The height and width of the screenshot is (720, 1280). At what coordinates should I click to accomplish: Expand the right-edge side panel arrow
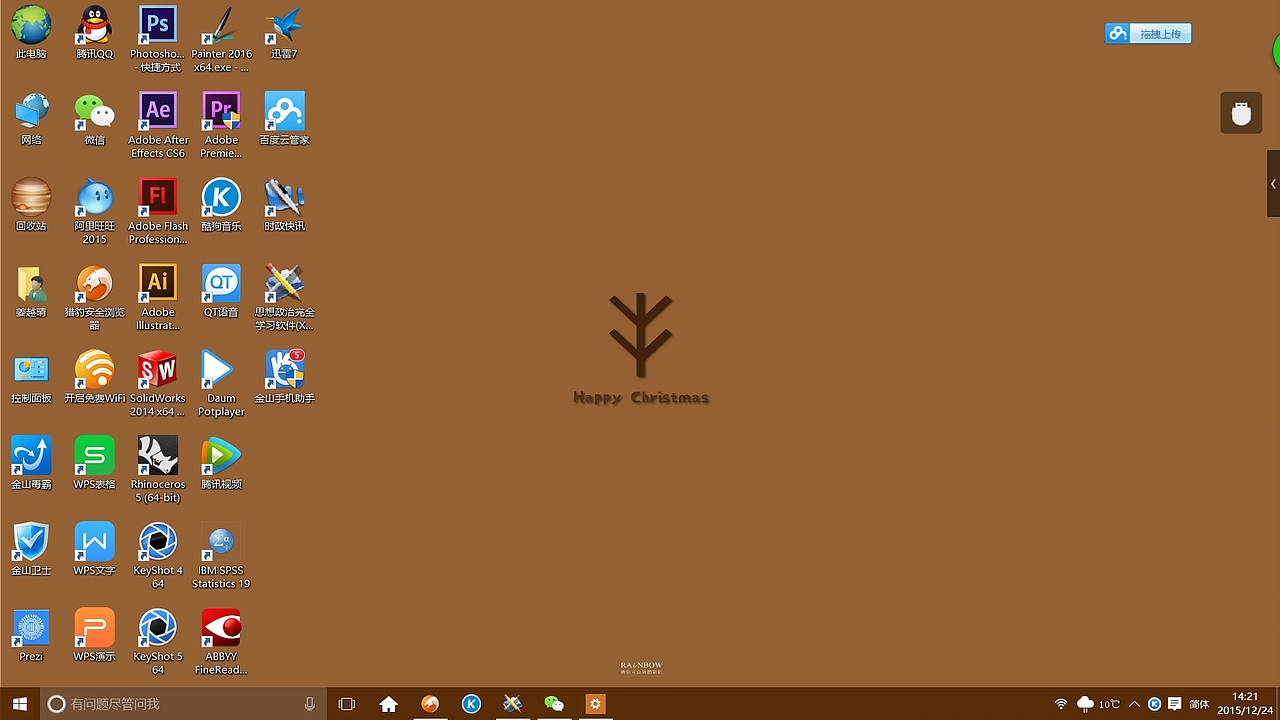click(1274, 184)
